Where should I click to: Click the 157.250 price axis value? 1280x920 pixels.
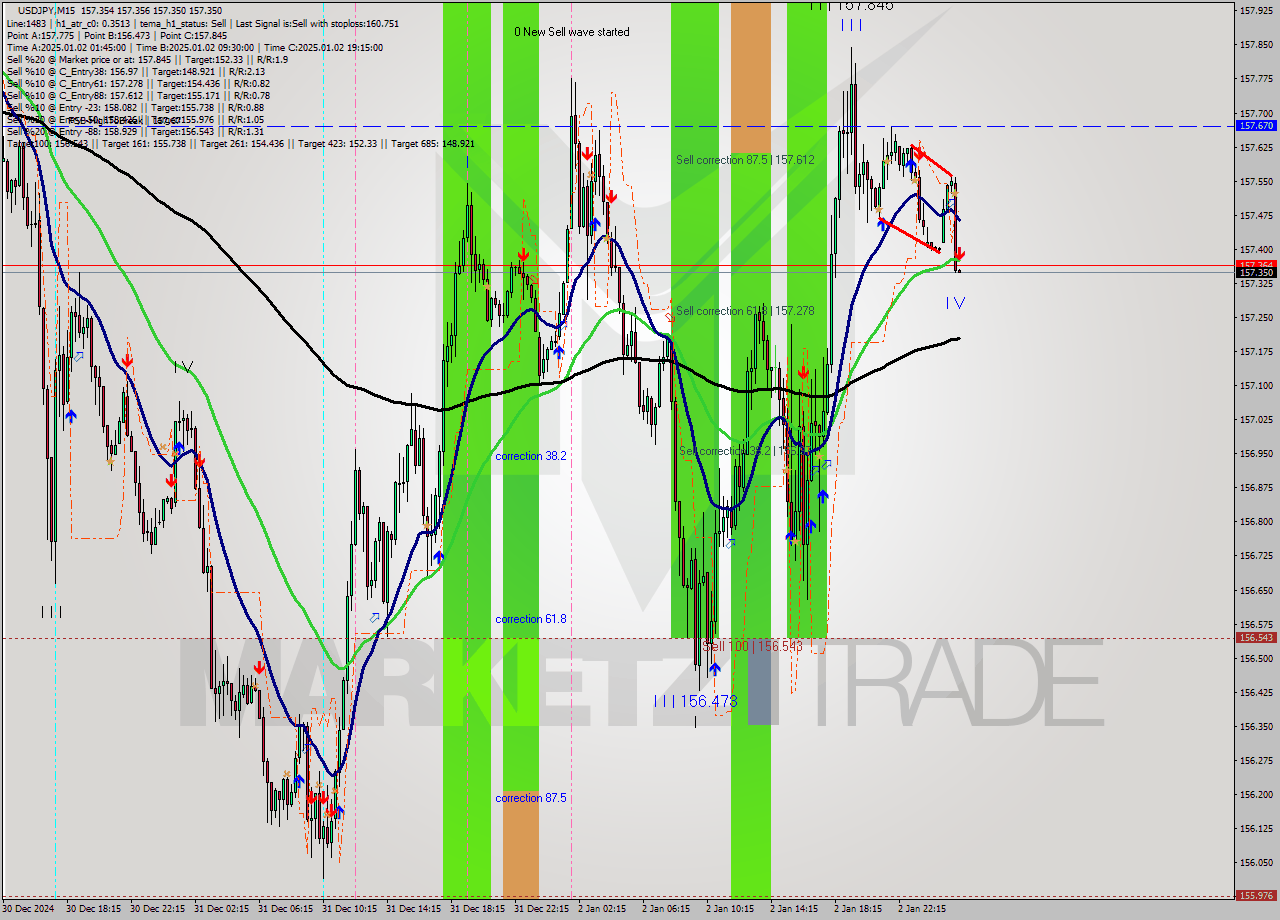pyautogui.click(x=1256, y=317)
